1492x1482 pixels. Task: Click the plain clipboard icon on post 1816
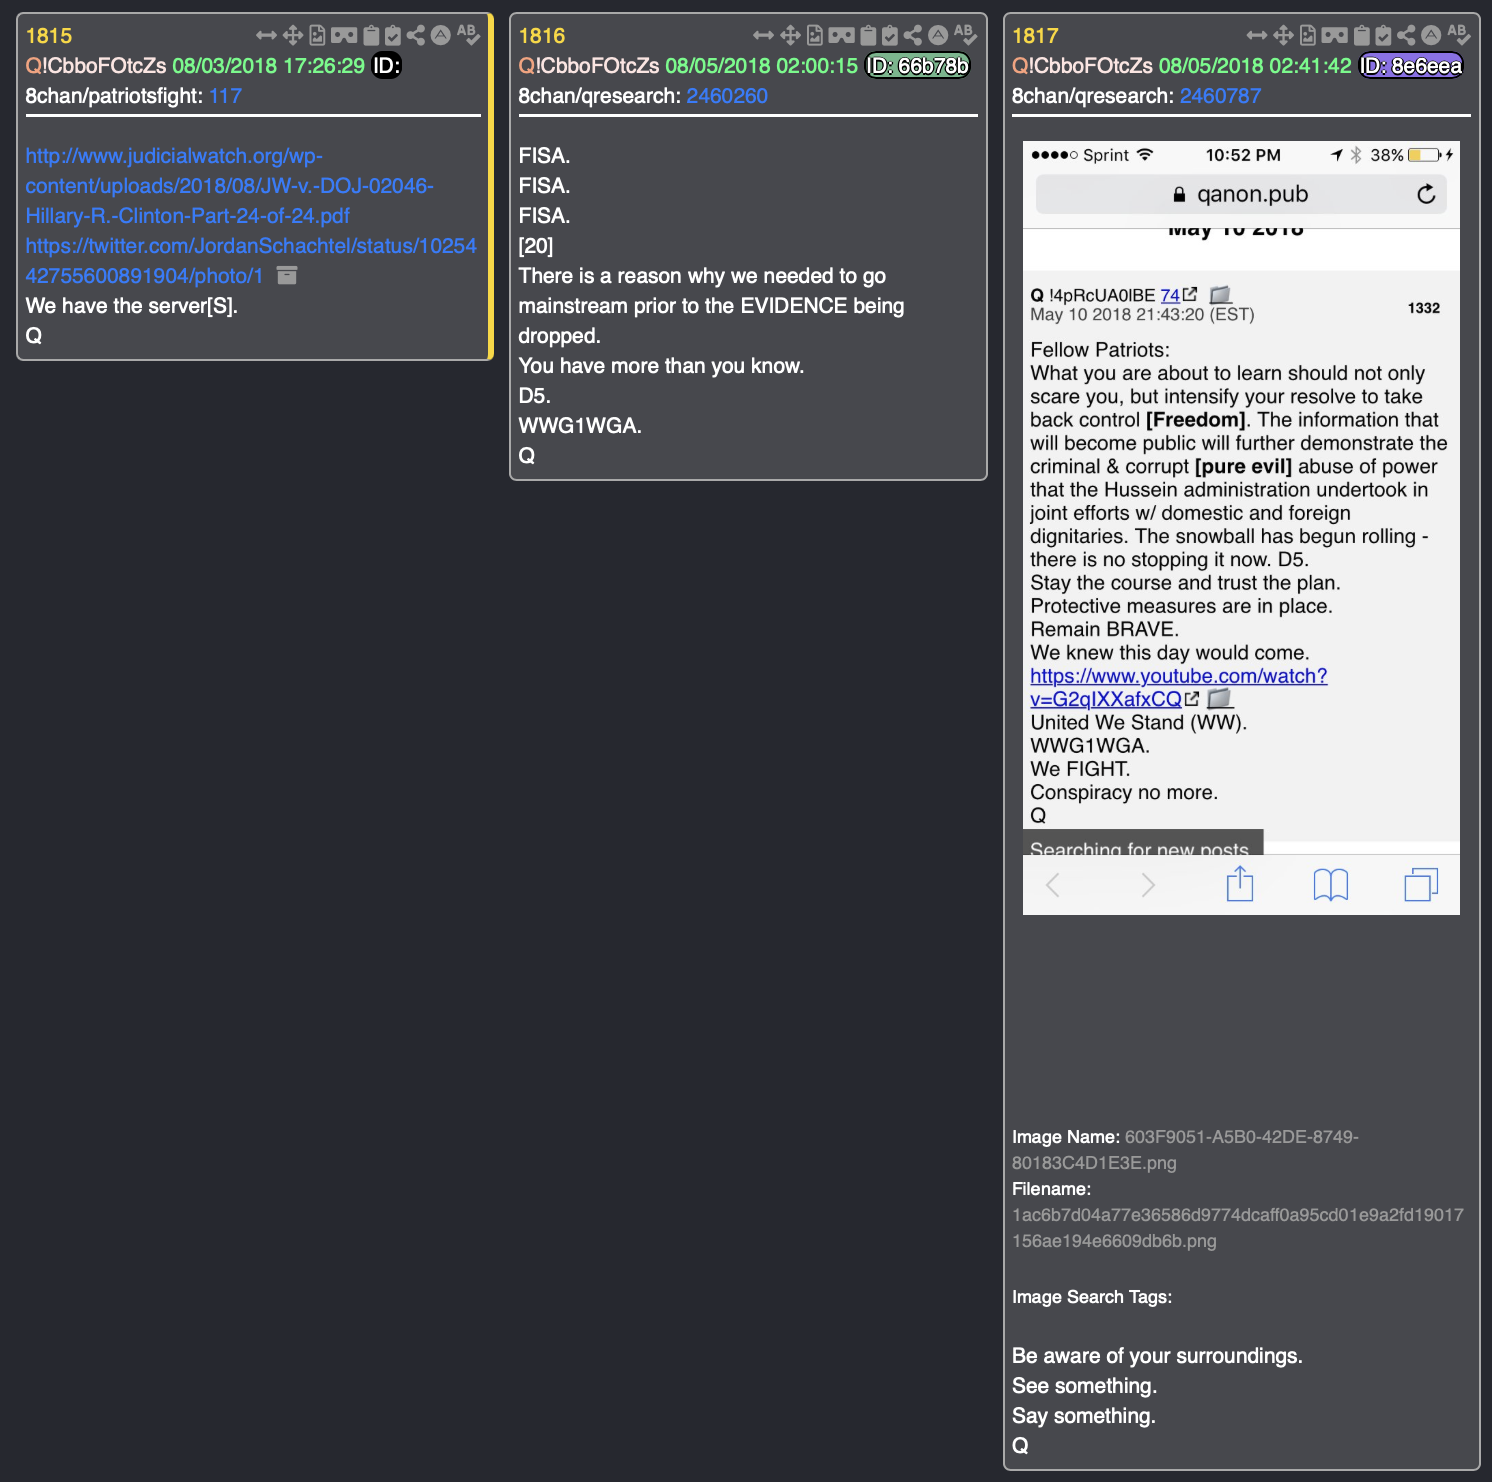[x=869, y=36]
